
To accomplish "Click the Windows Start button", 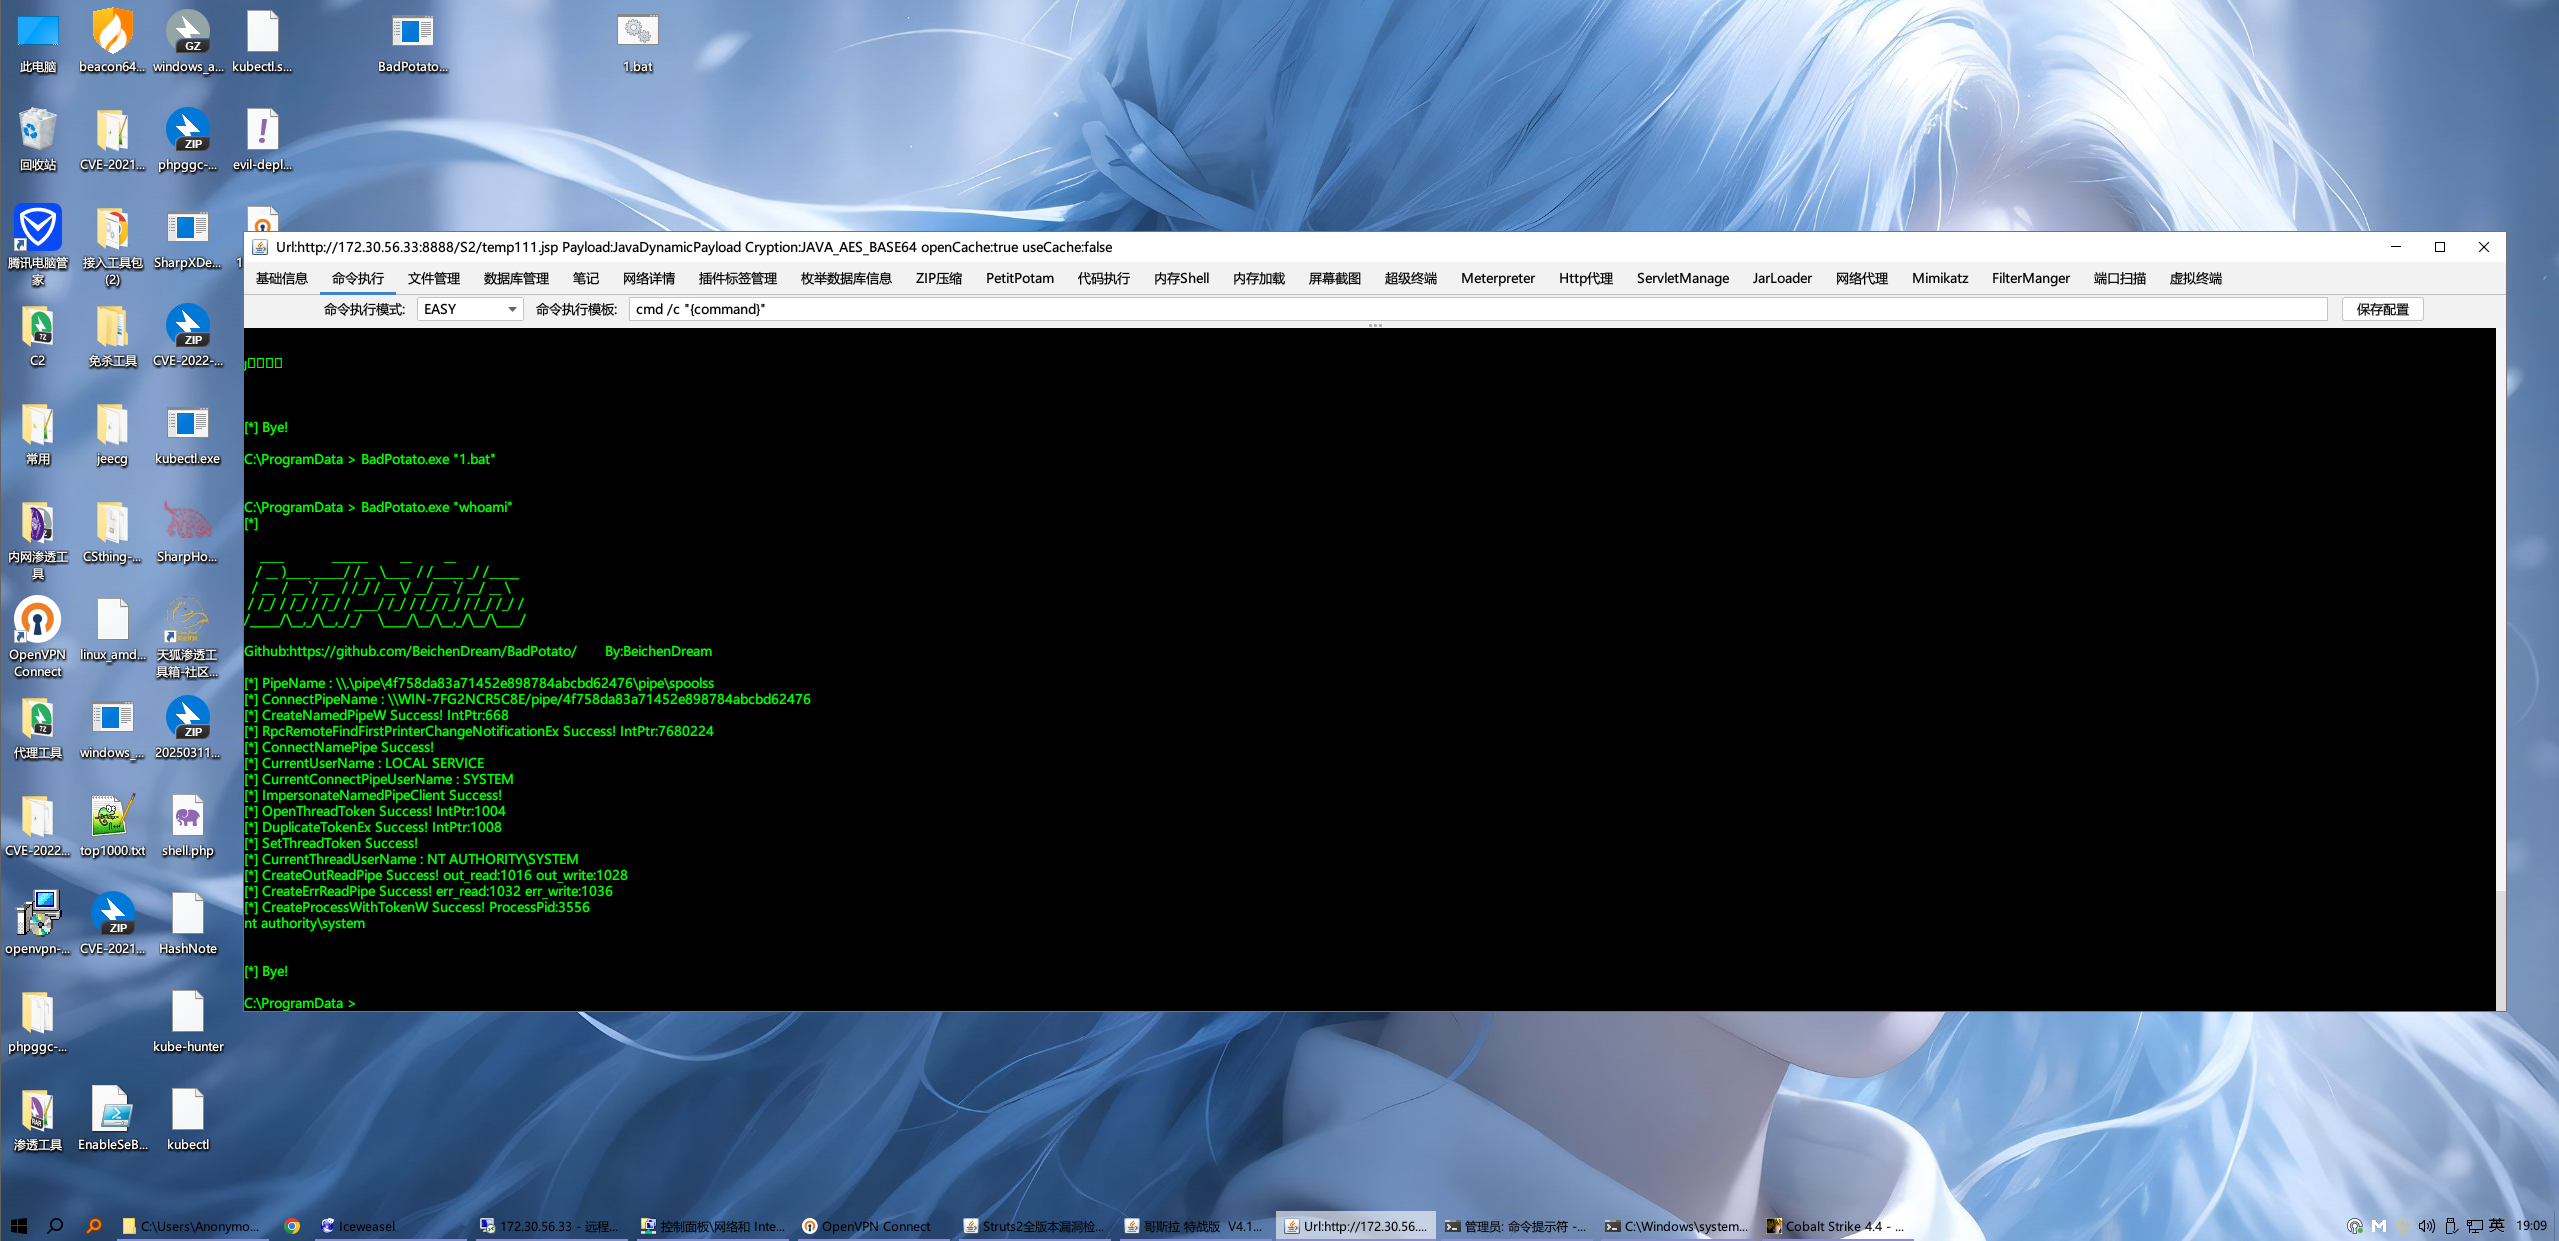I will [x=18, y=1226].
